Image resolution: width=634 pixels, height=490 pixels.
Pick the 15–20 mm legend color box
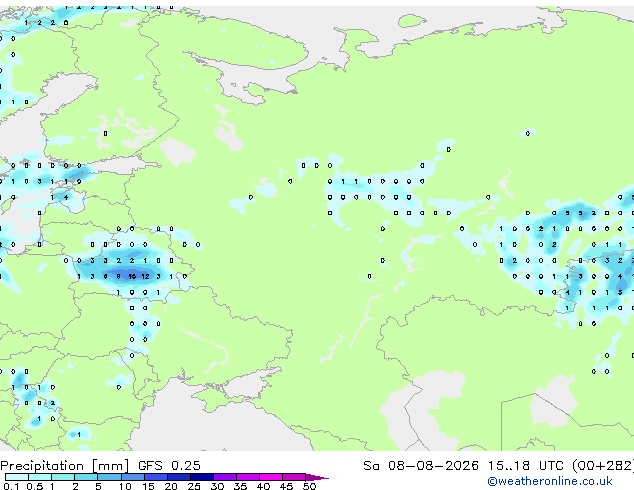point(155,477)
